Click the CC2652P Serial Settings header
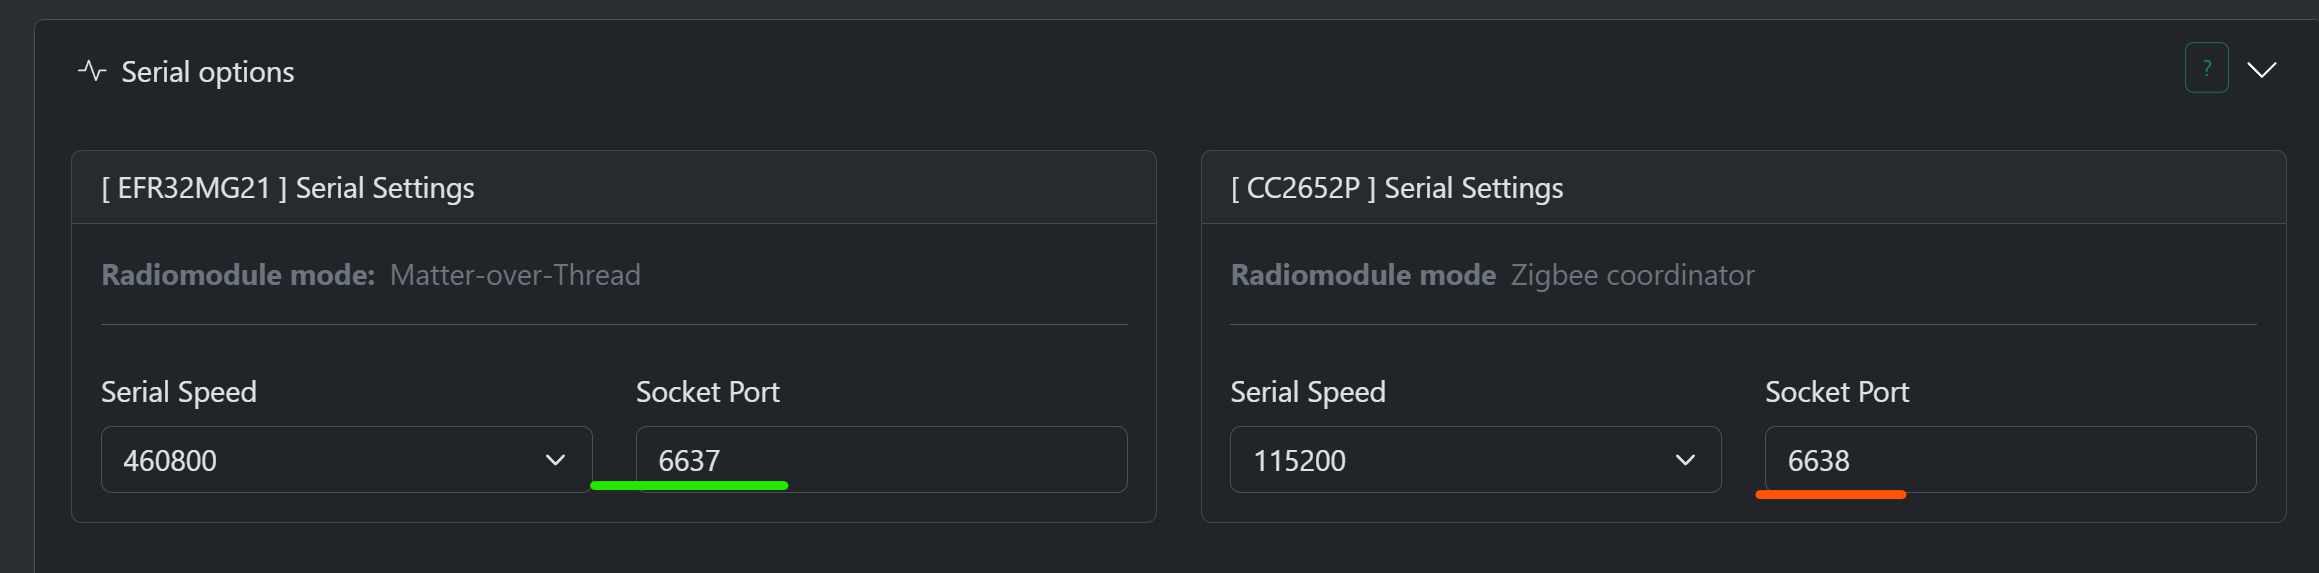The height and width of the screenshot is (573, 2319). [x=1397, y=188]
